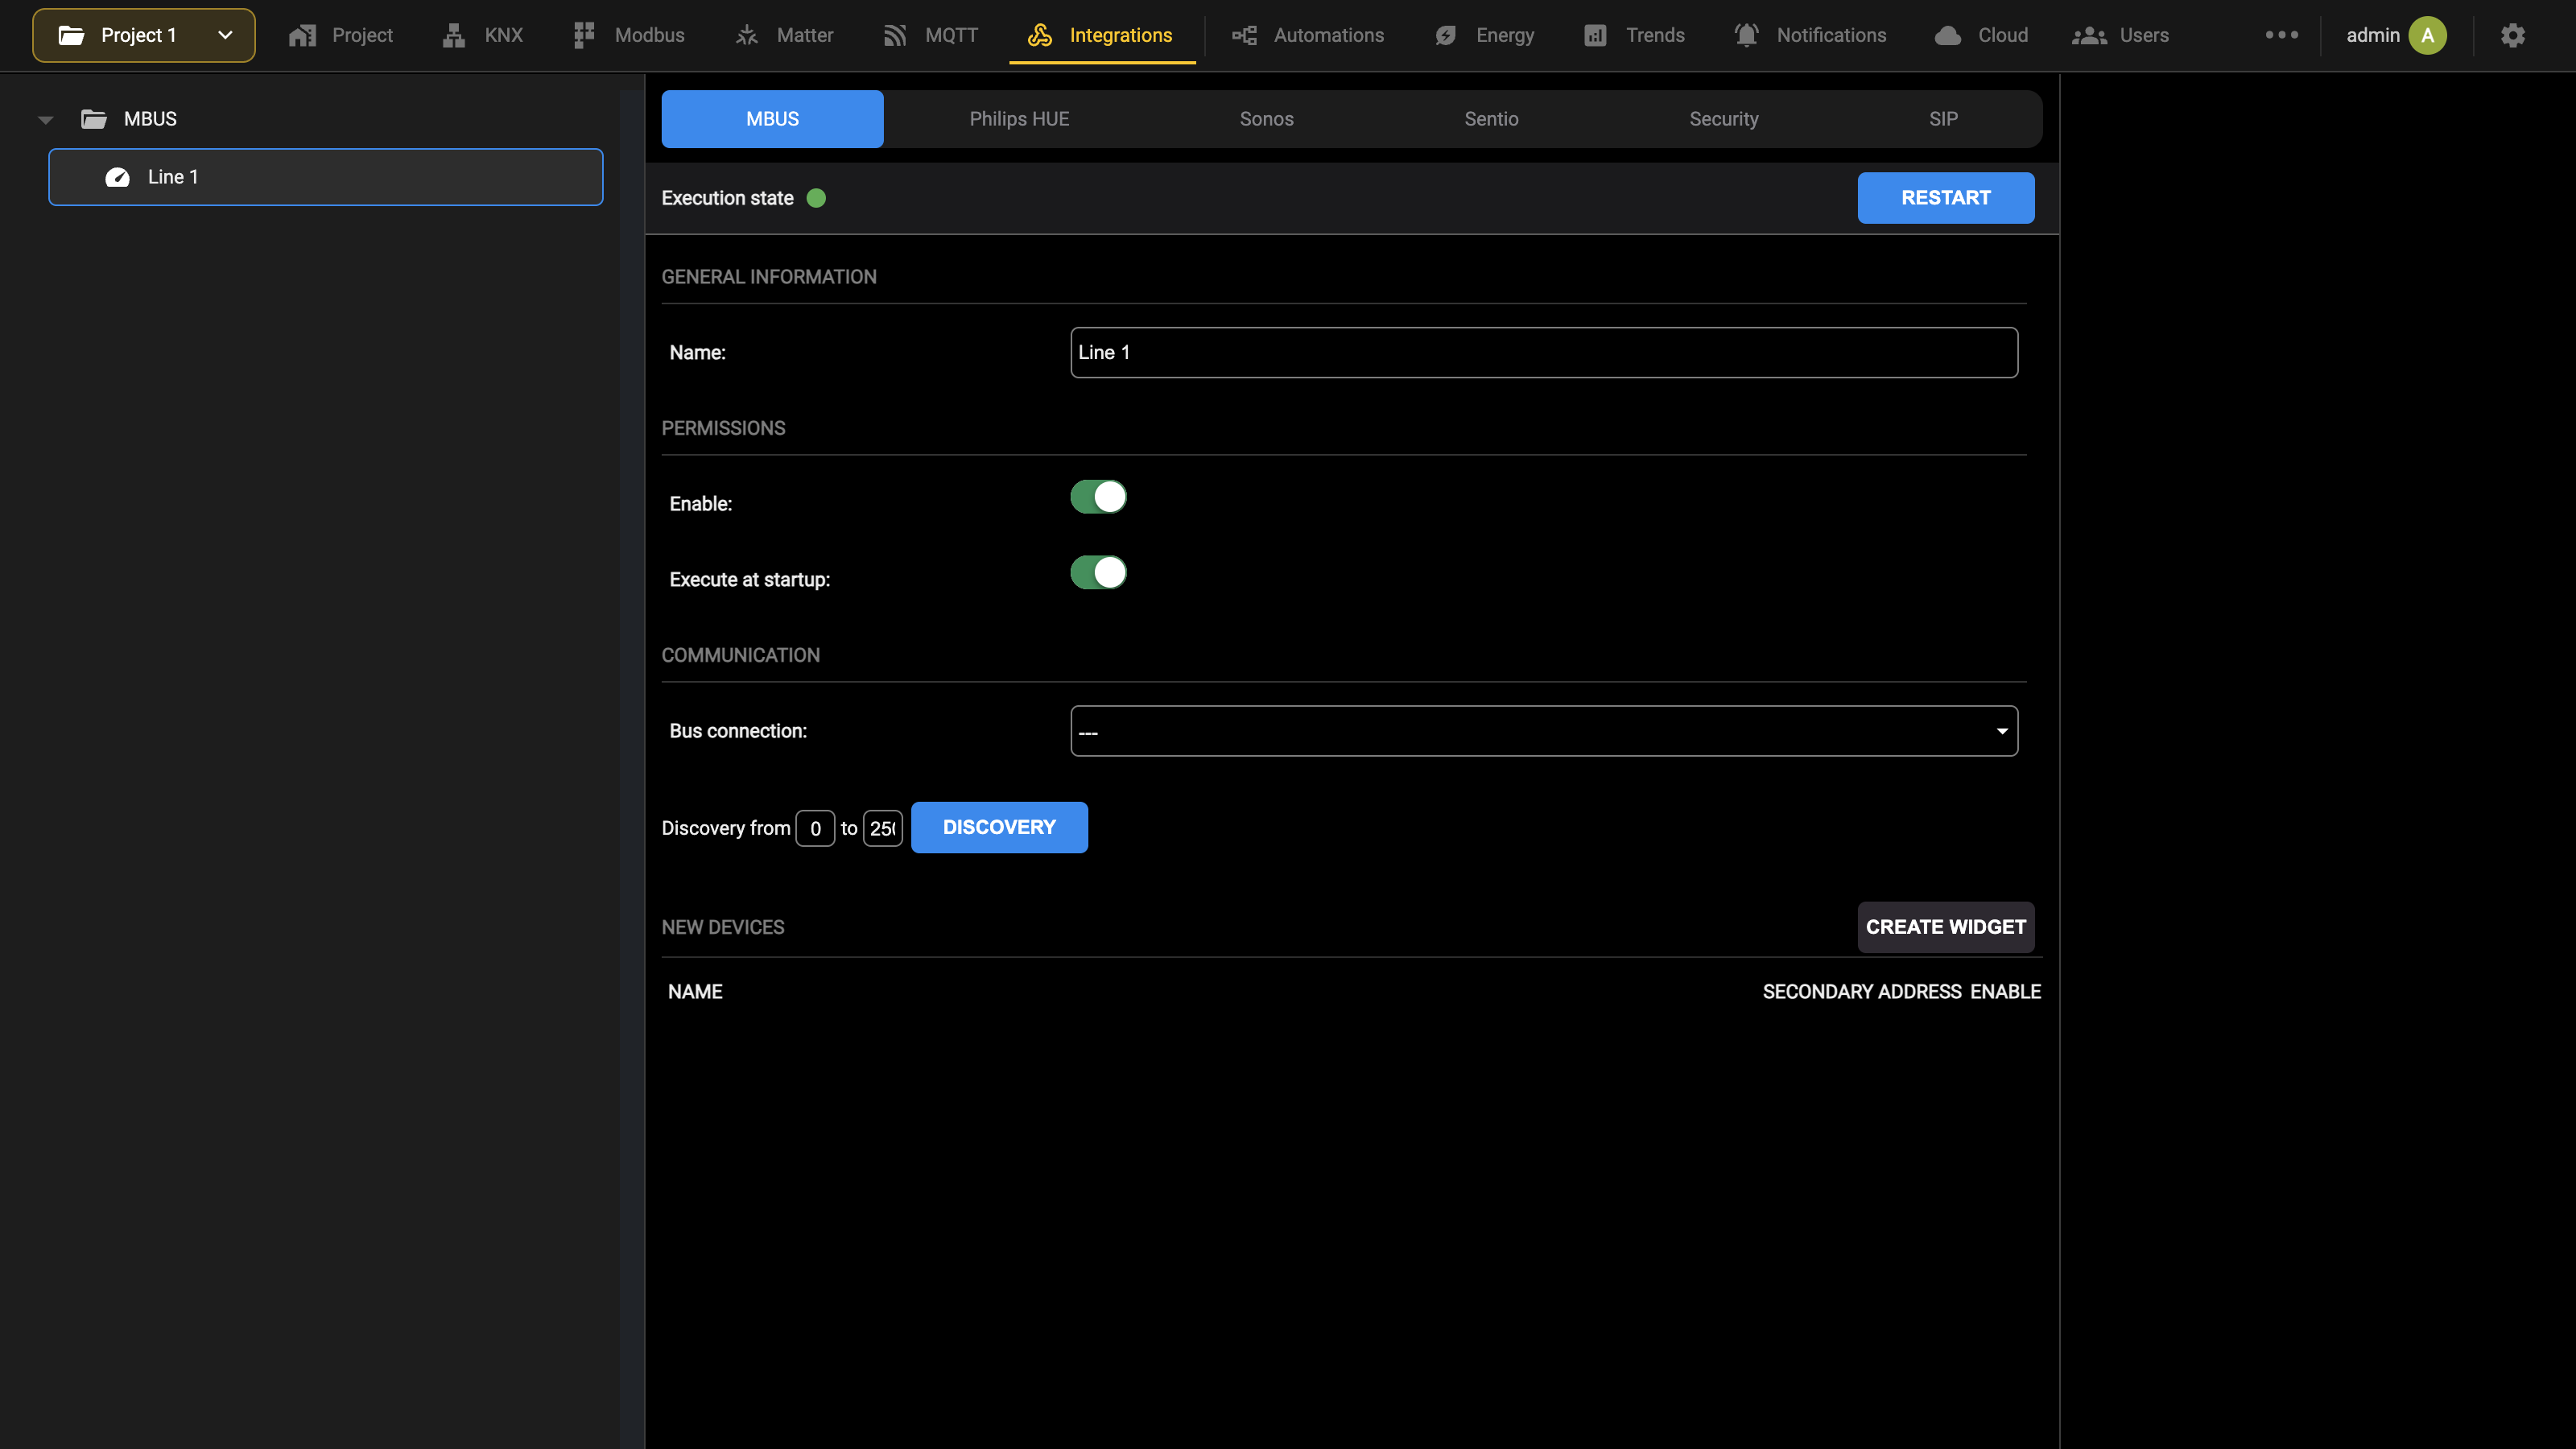2576x1449 pixels.
Task: Click the RESTART button
Action: [1945, 198]
